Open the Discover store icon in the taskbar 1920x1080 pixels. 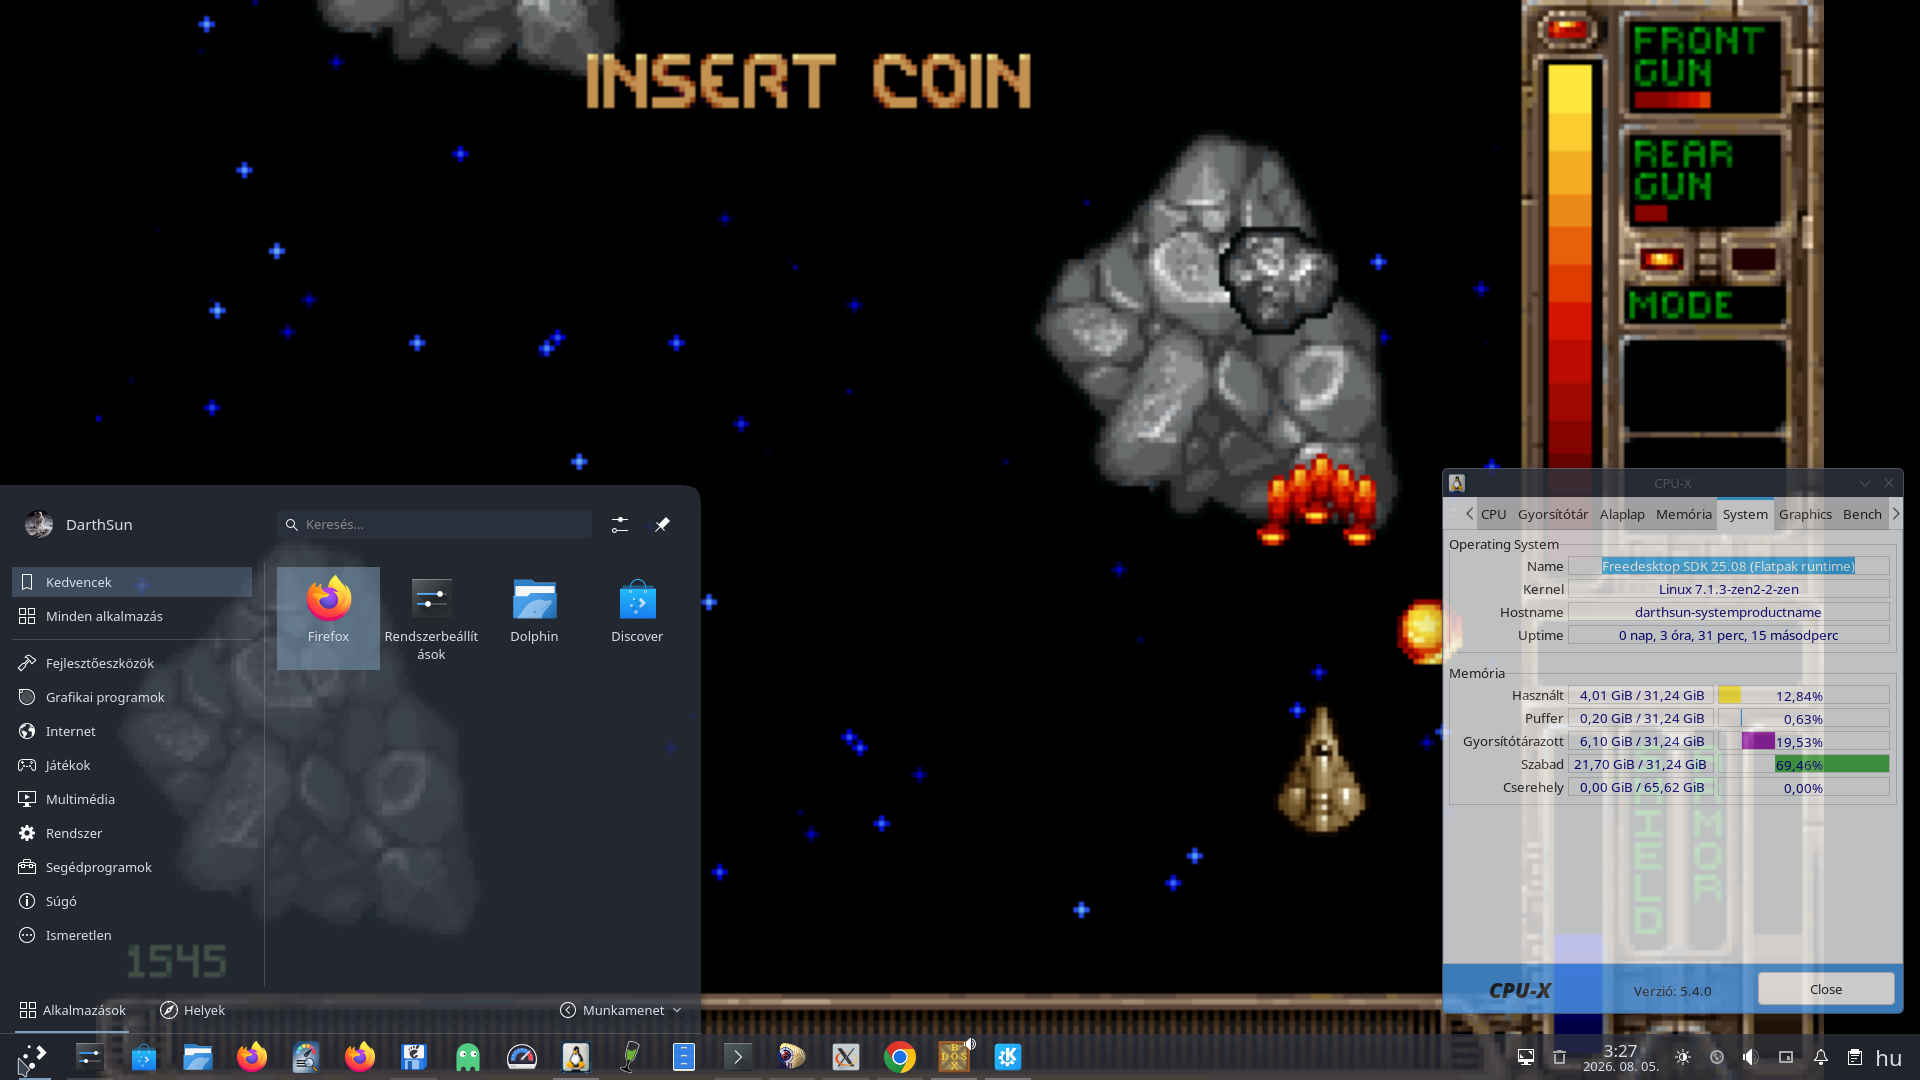pos(144,1057)
